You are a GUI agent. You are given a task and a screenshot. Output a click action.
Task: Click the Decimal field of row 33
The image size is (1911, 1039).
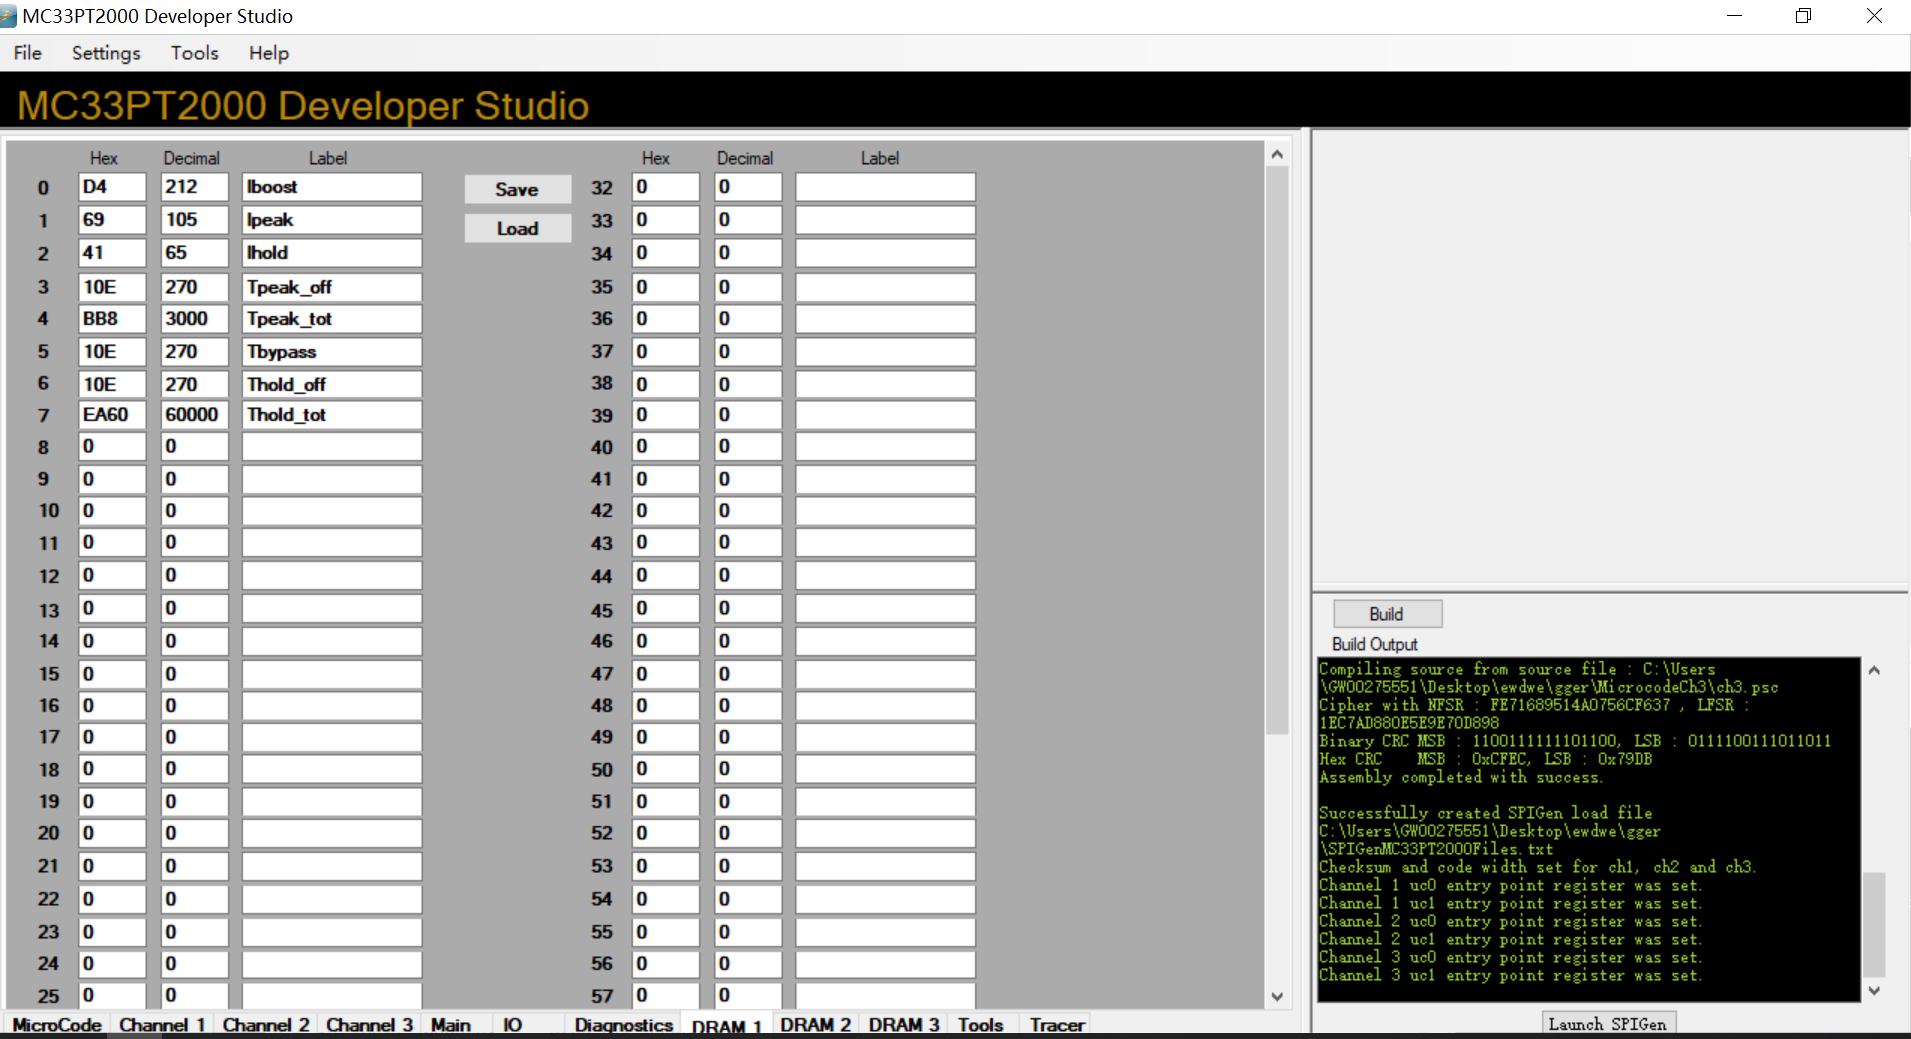click(x=748, y=220)
